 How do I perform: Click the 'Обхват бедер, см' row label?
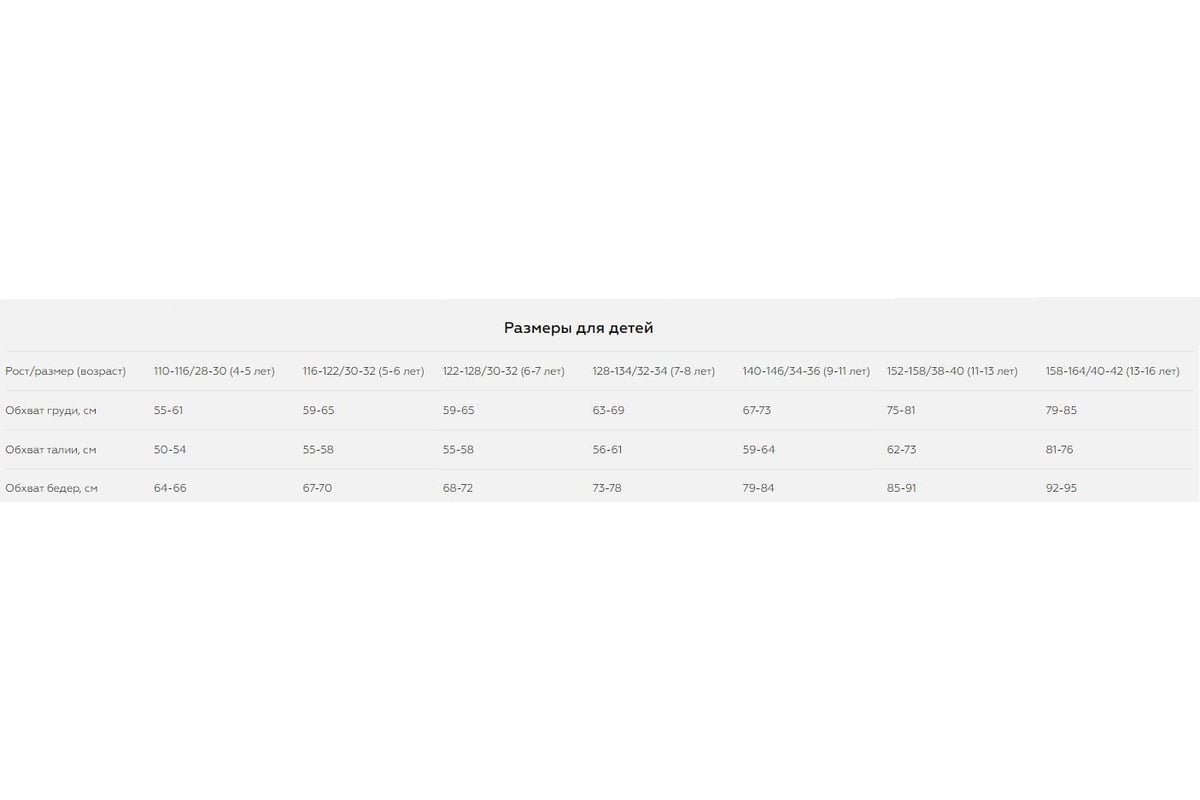(x=51, y=488)
